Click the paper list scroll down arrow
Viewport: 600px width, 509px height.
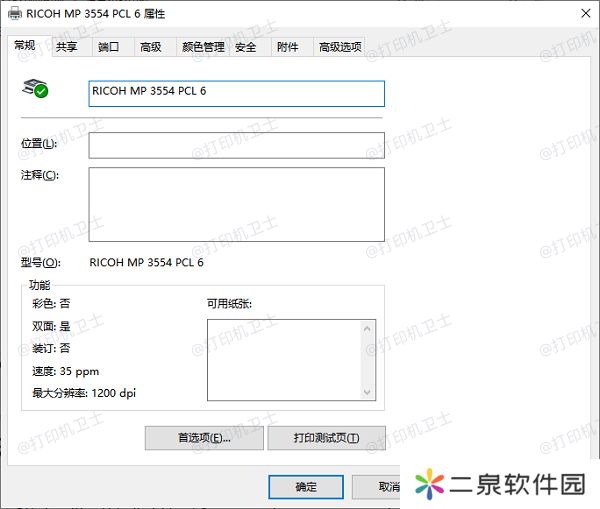pos(367,392)
